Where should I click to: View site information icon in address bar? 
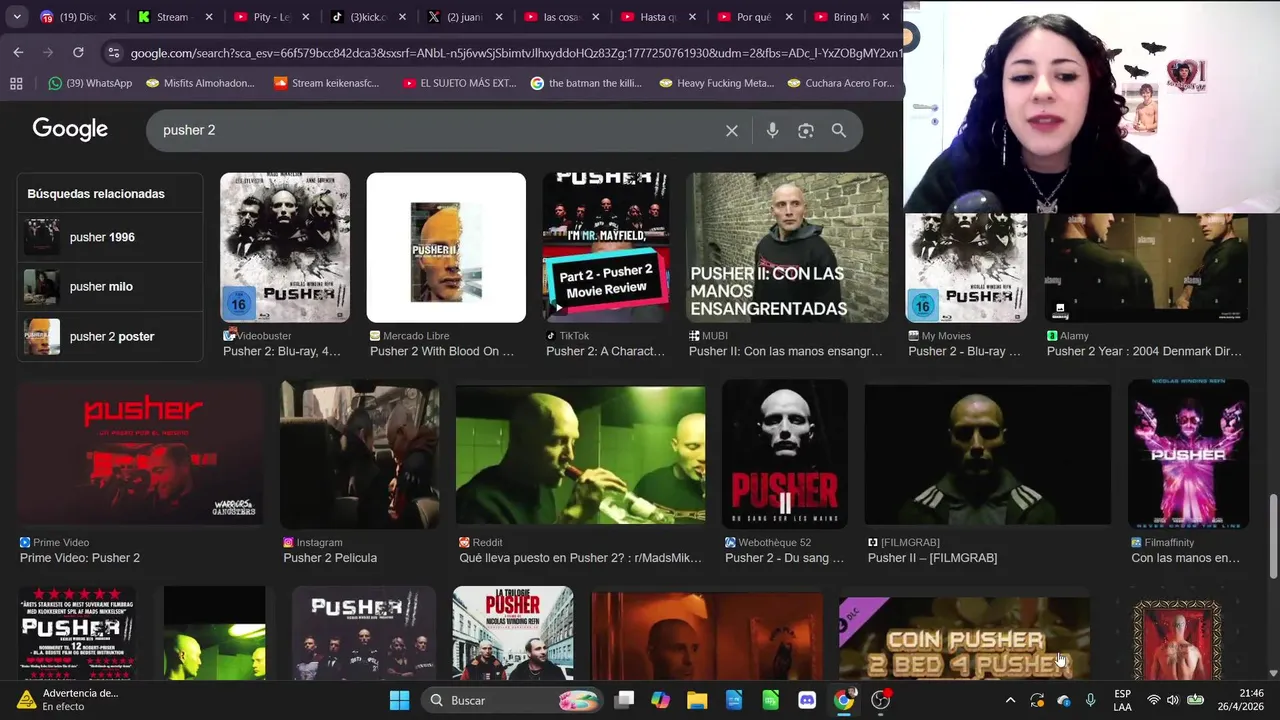pyautogui.click(x=113, y=53)
